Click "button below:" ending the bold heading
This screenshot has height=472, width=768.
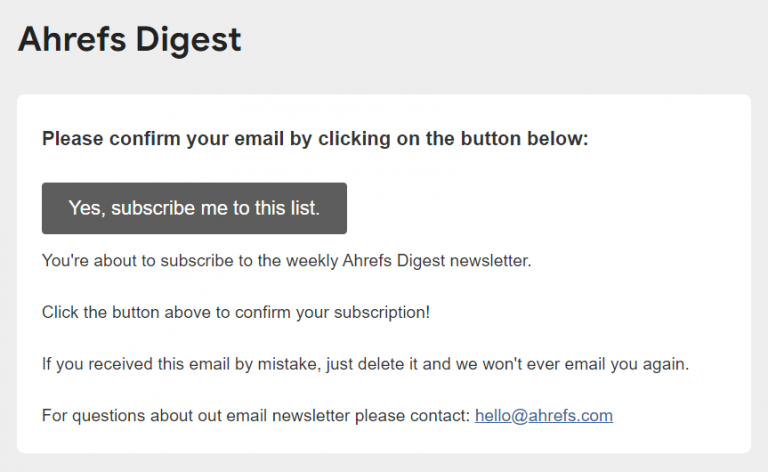pos(525,139)
